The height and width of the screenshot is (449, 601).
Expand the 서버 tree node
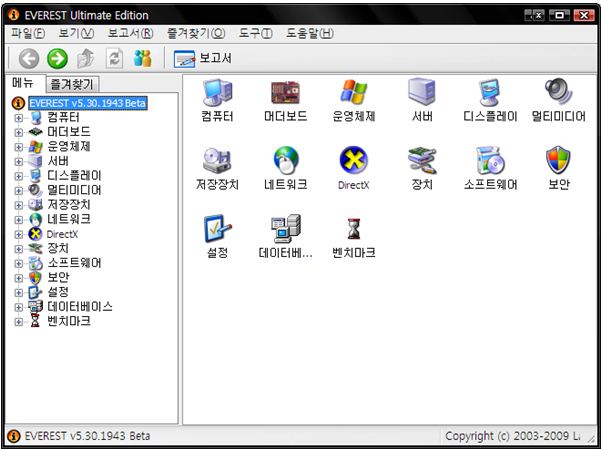(18, 161)
